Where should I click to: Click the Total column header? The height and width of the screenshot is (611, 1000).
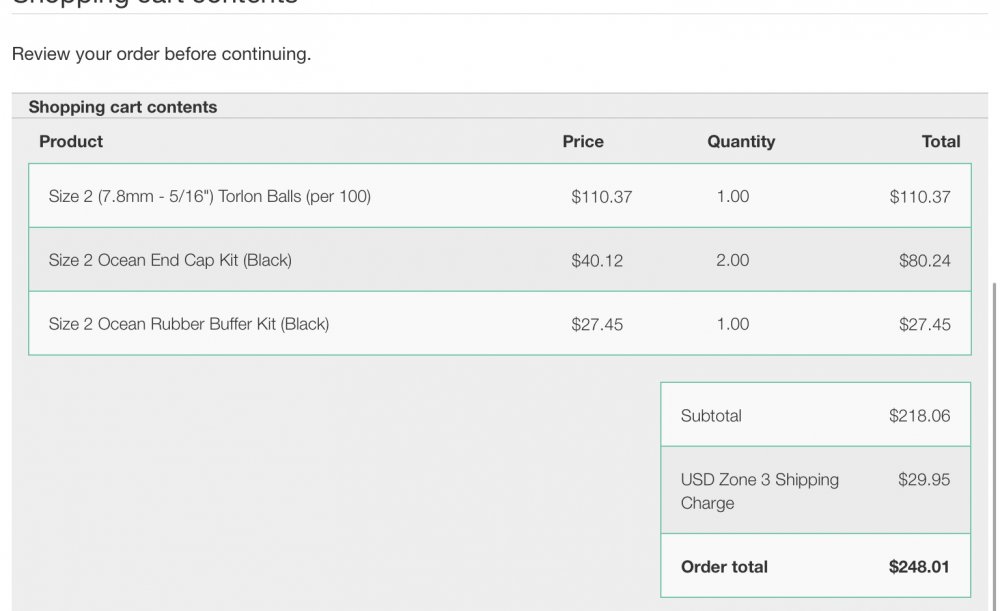[x=941, y=142]
